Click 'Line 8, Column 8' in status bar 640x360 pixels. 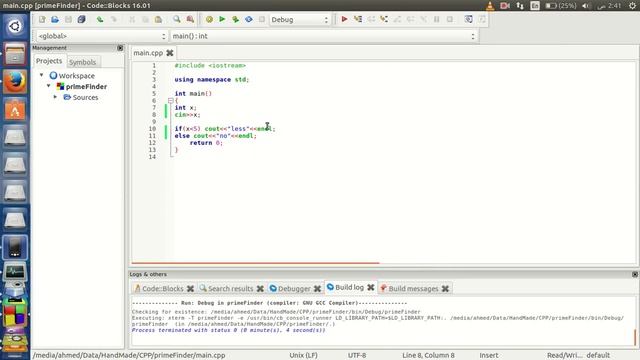[x=428, y=355]
